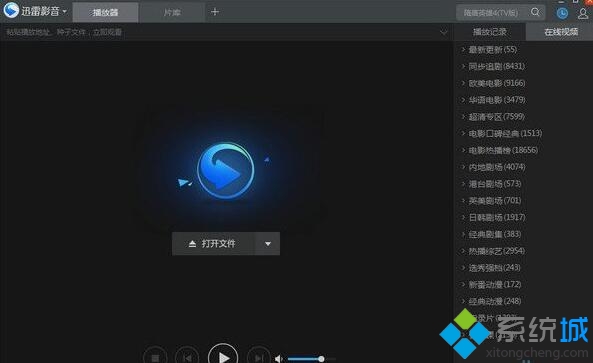
Task: Click the previous track button
Action: tap(187, 357)
